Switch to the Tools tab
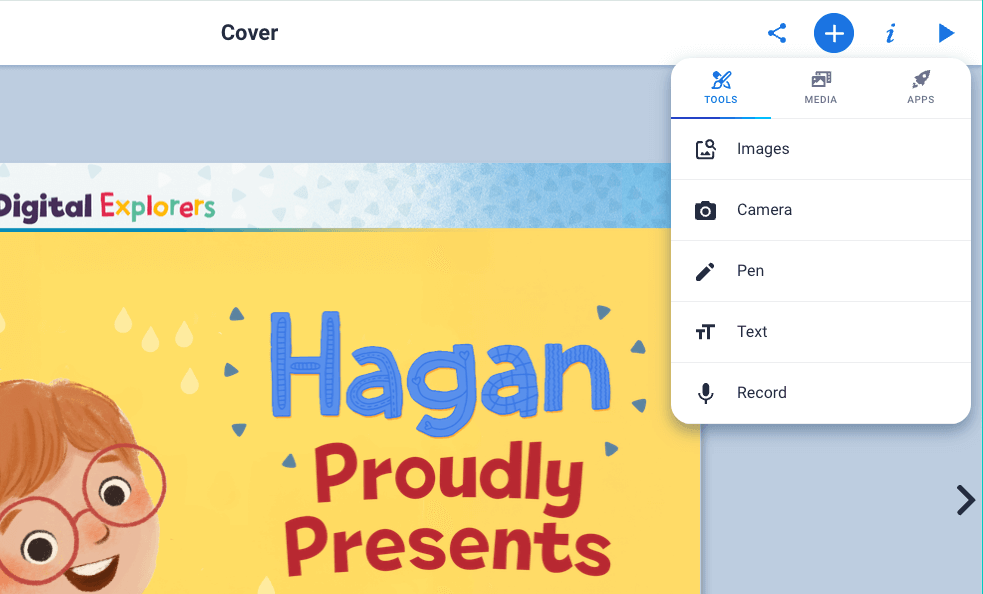Image resolution: width=983 pixels, height=594 pixels. tap(721, 88)
